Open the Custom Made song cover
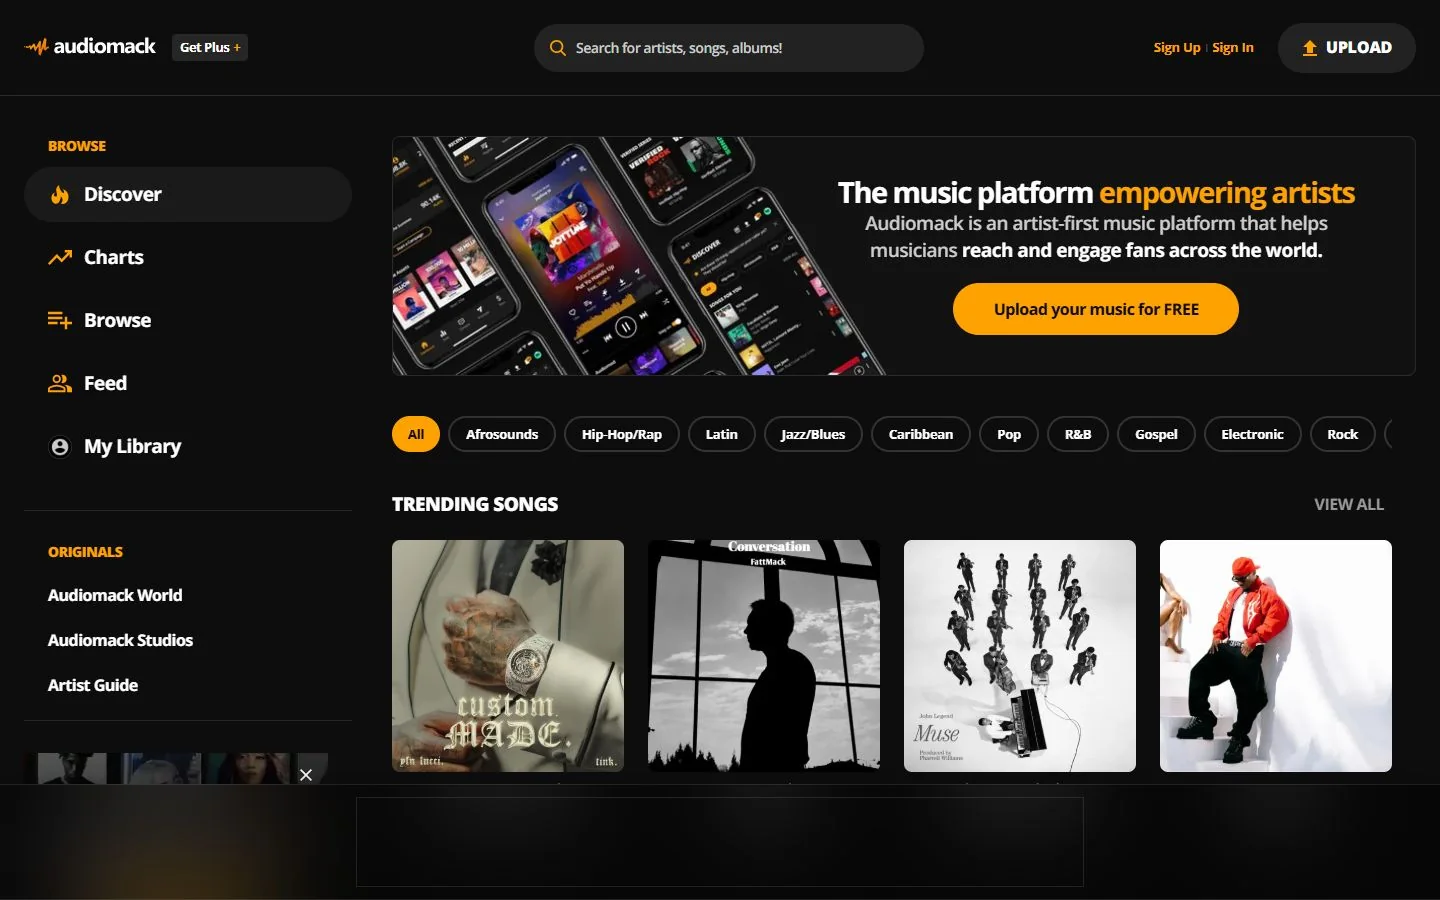 pyautogui.click(x=508, y=656)
